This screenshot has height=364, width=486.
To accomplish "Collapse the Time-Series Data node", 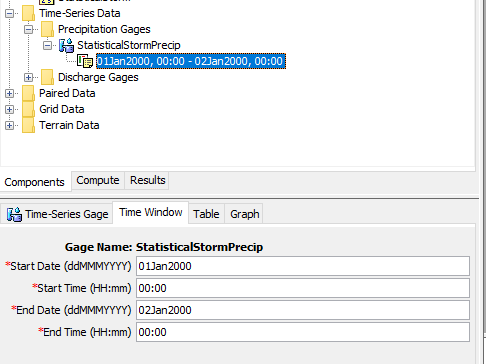I will pyautogui.click(x=9, y=13).
